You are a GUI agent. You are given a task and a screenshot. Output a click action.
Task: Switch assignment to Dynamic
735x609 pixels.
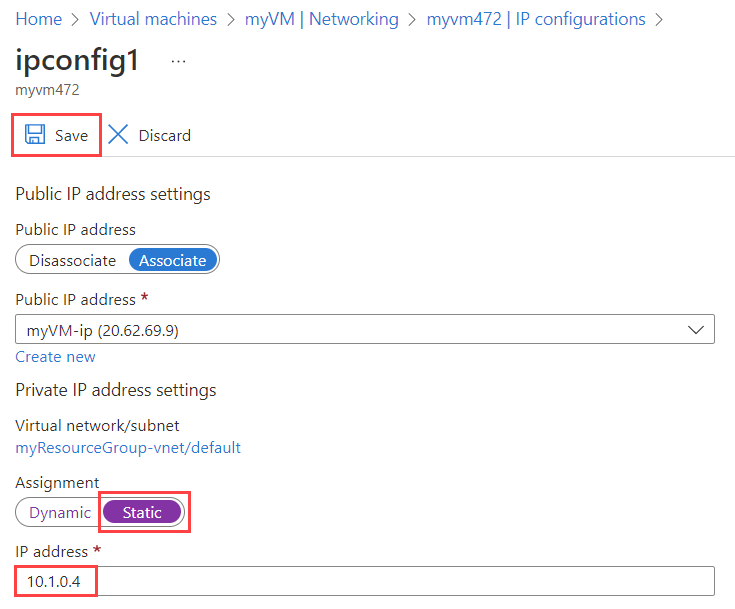click(59, 512)
